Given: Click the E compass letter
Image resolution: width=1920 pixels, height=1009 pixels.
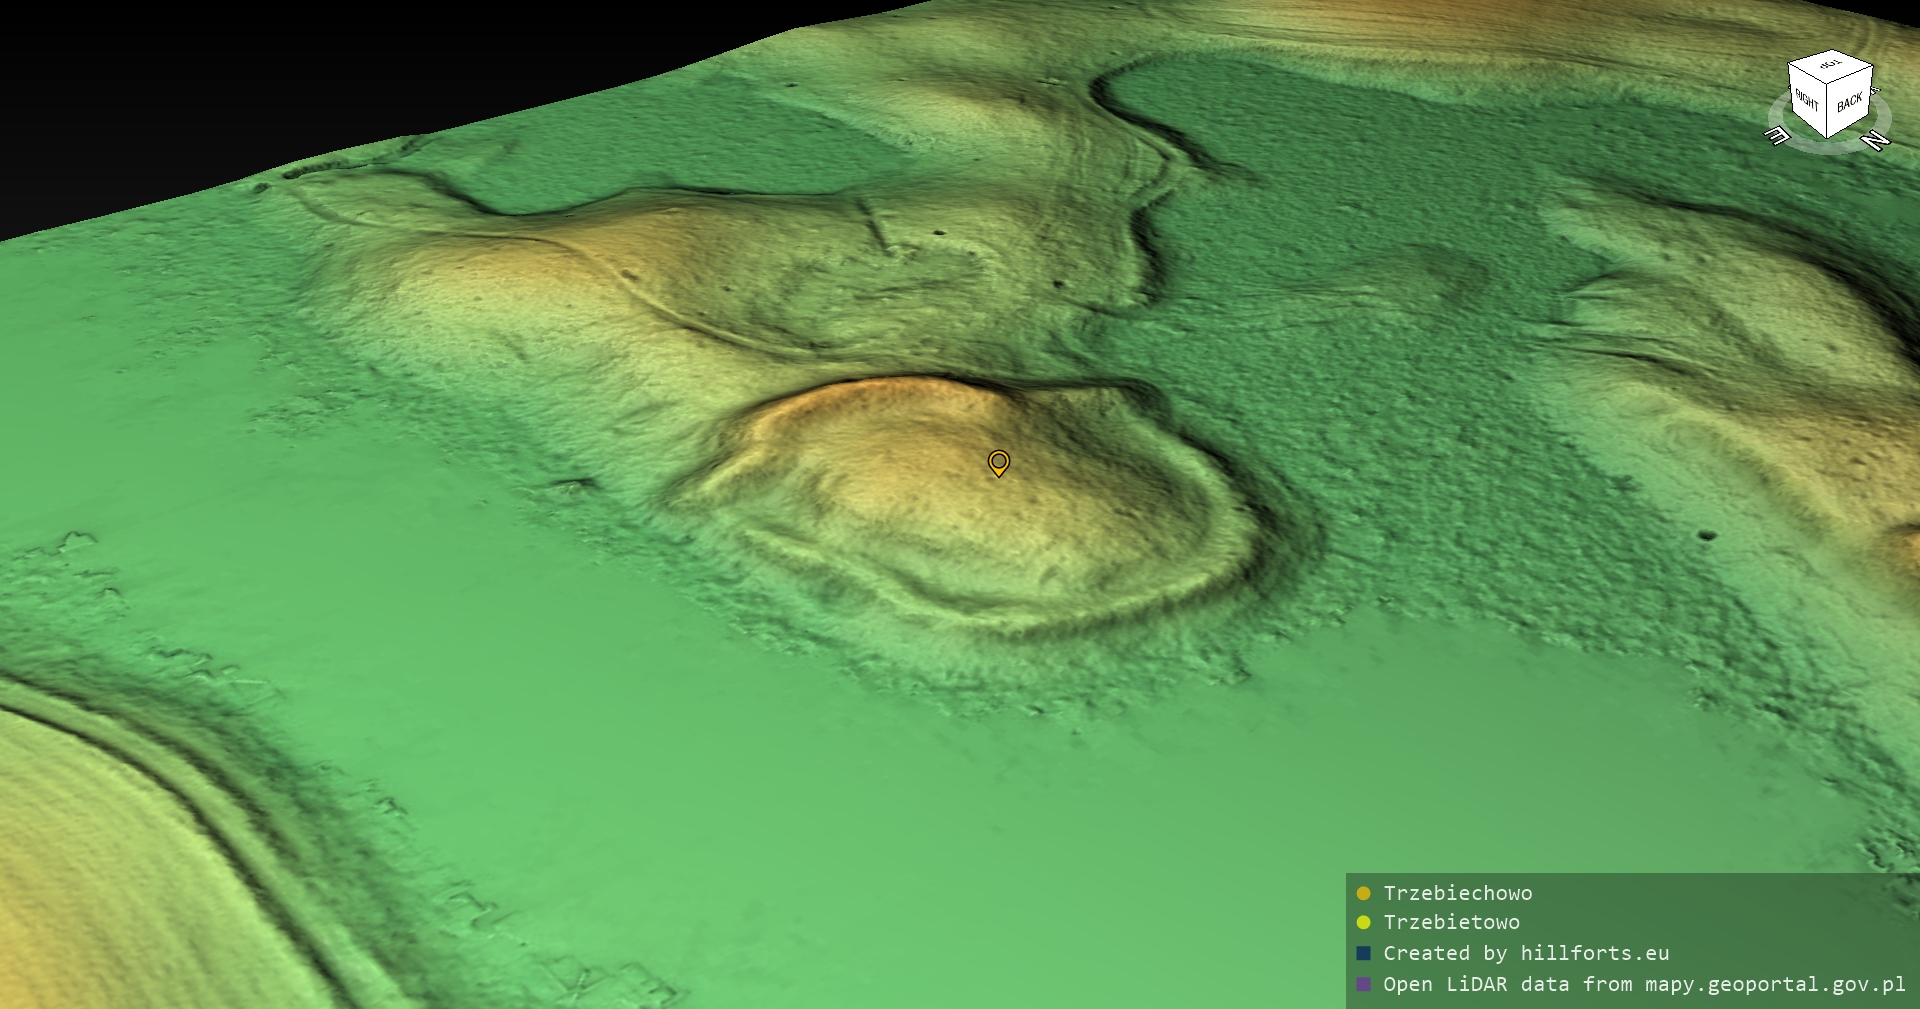Looking at the screenshot, I should pyautogui.click(x=1778, y=136).
